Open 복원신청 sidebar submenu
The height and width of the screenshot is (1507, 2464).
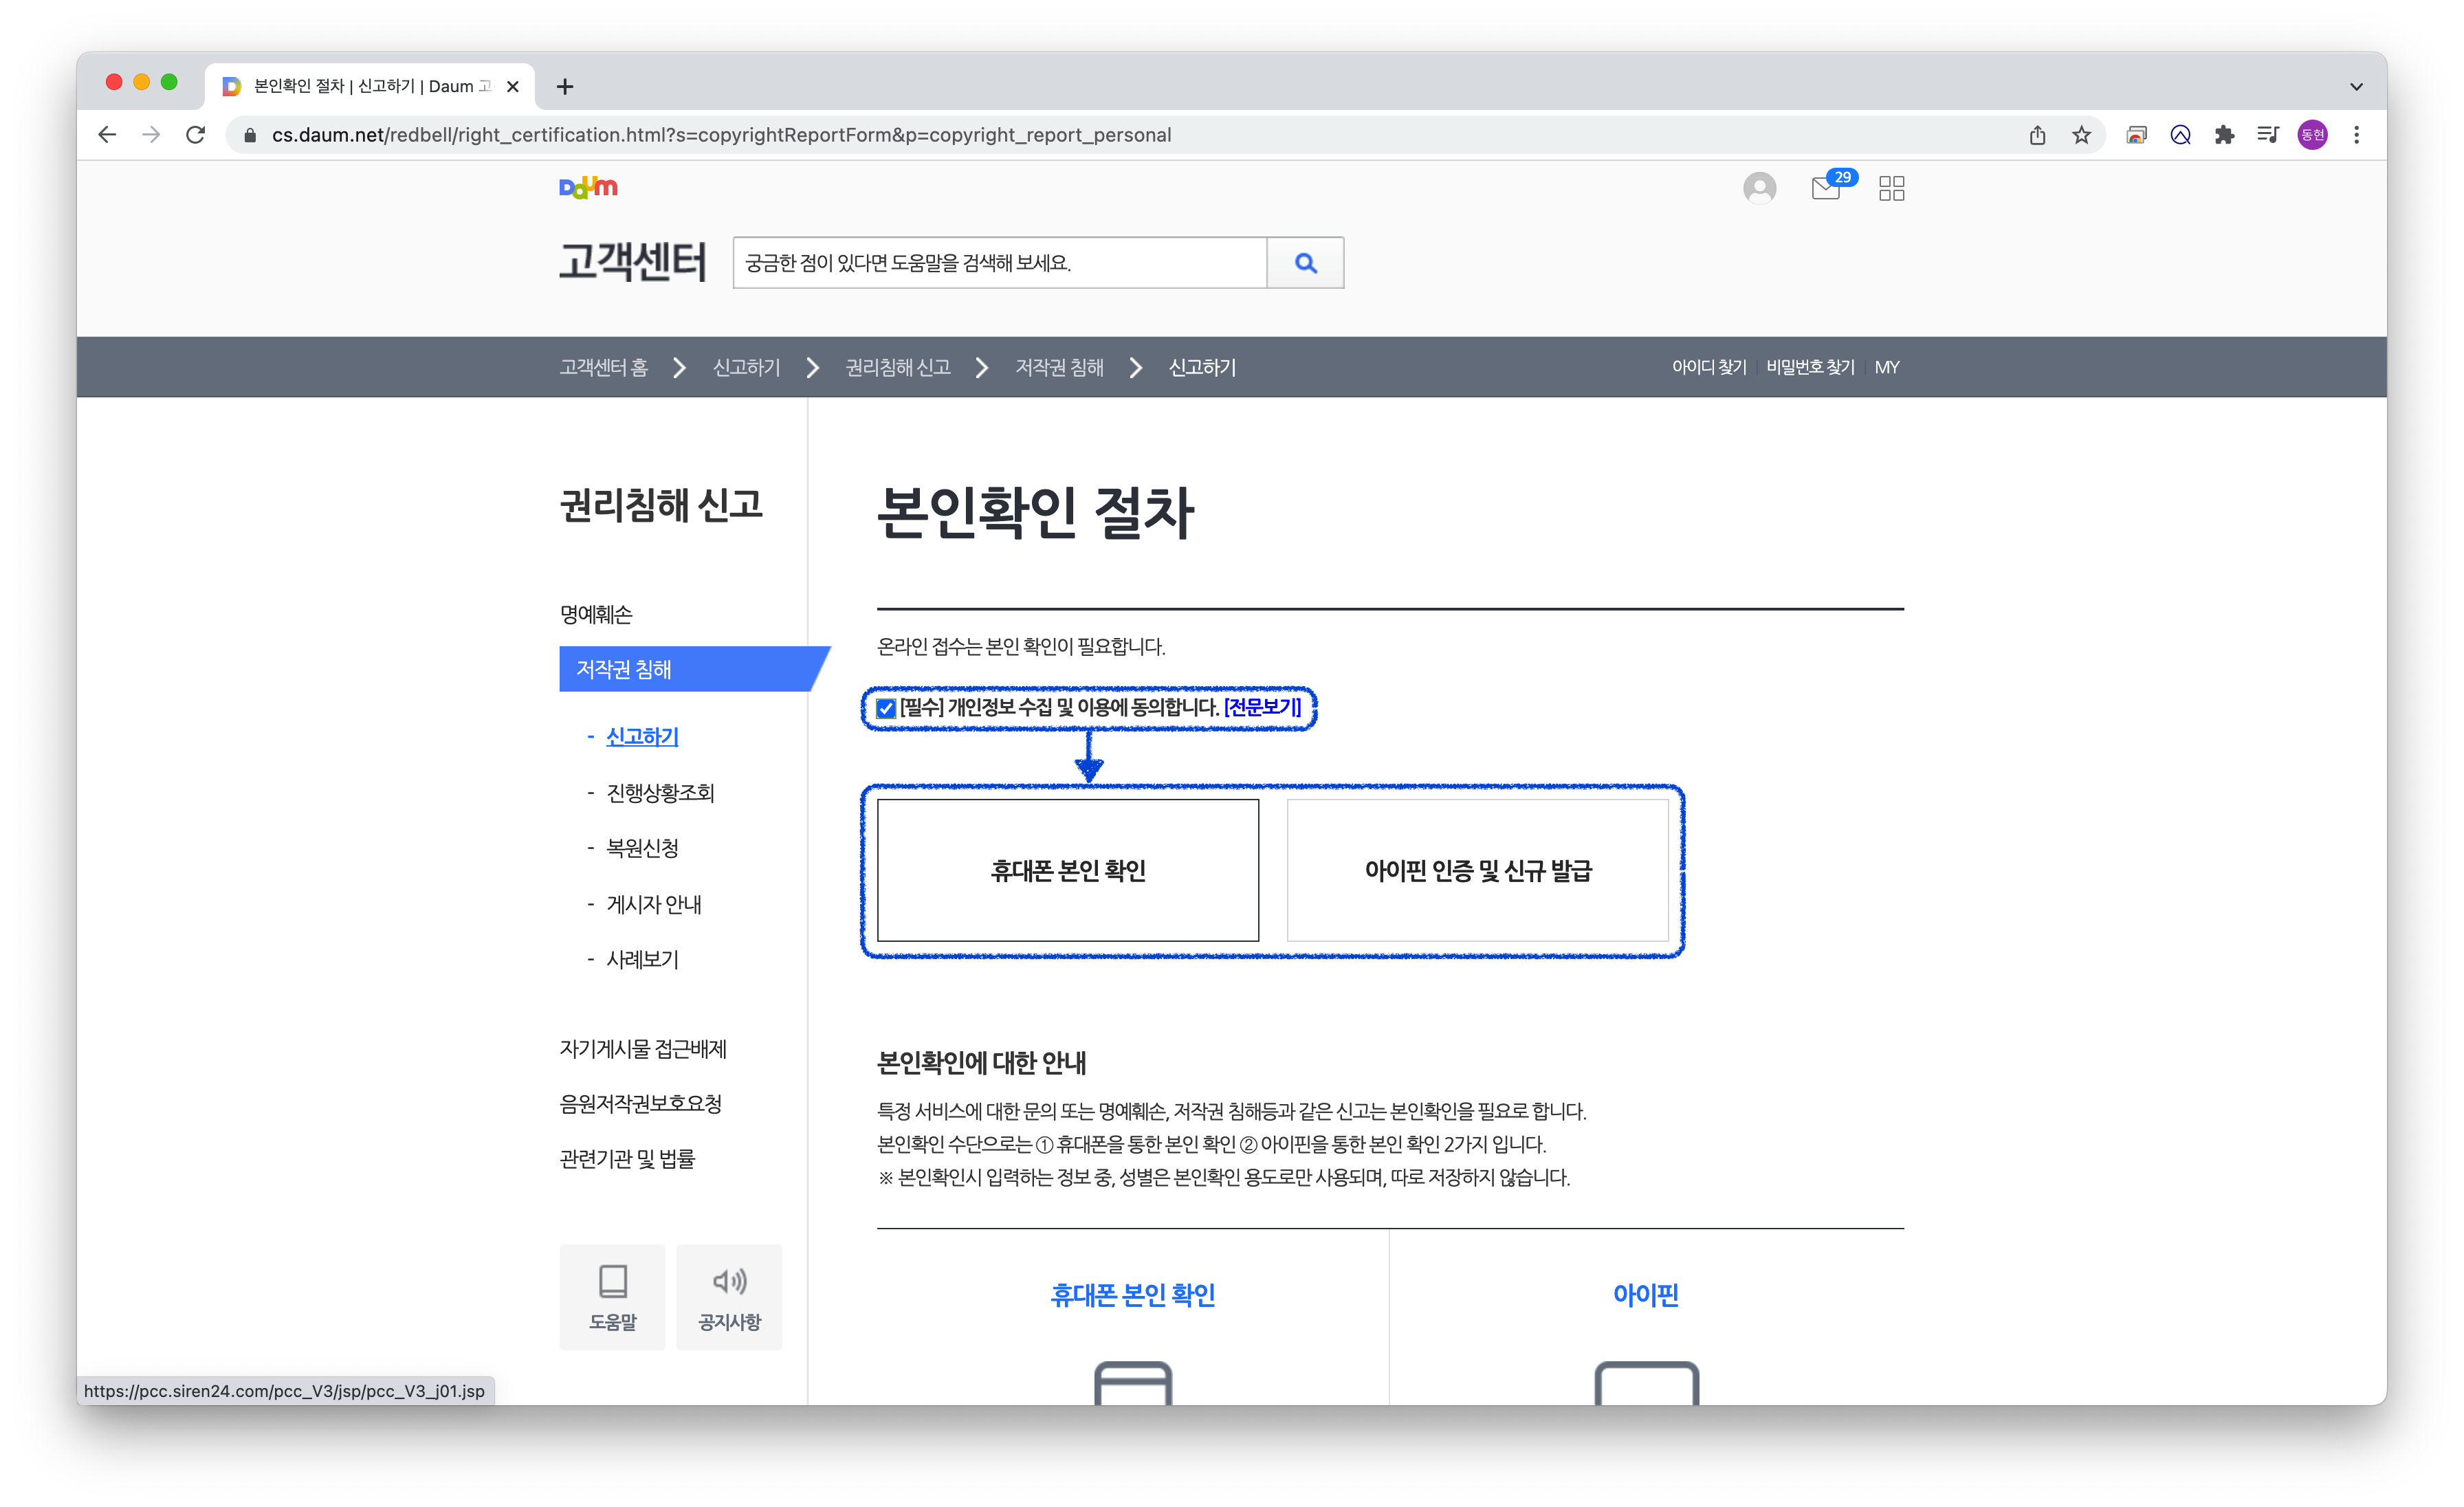[642, 848]
